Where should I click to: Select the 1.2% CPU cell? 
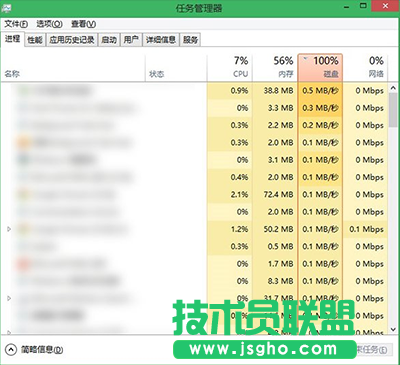(229, 229)
